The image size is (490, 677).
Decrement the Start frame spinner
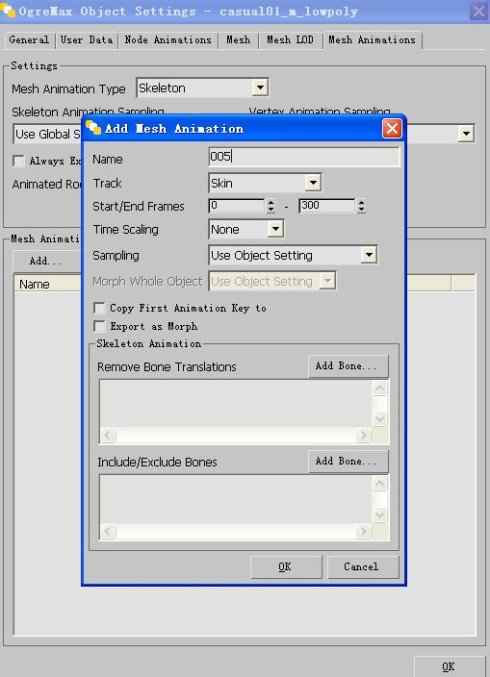pyautogui.click(x=271, y=210)
